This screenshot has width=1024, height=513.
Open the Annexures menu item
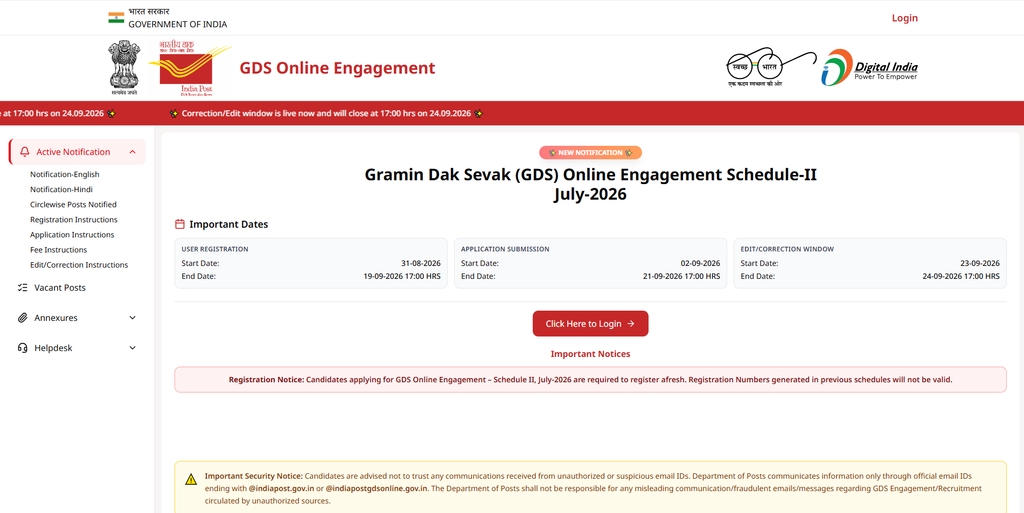[78, 318]
